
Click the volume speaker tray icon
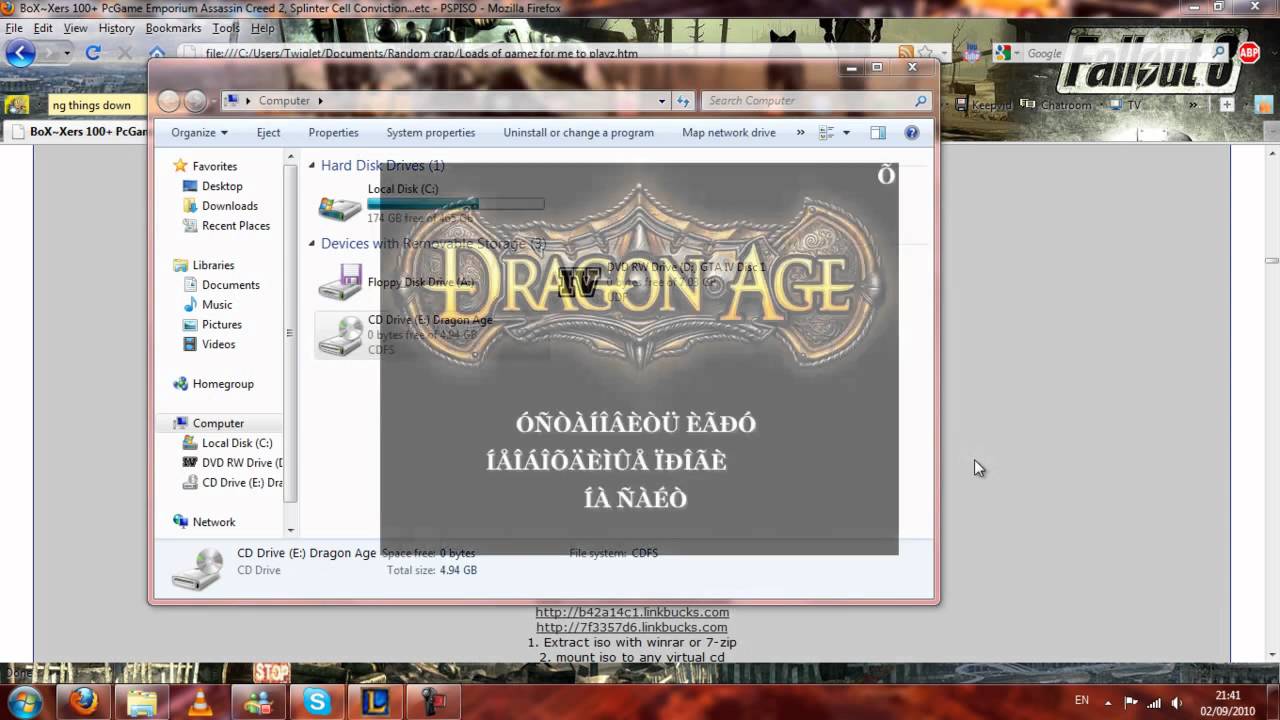click(x=1177, y=702)
